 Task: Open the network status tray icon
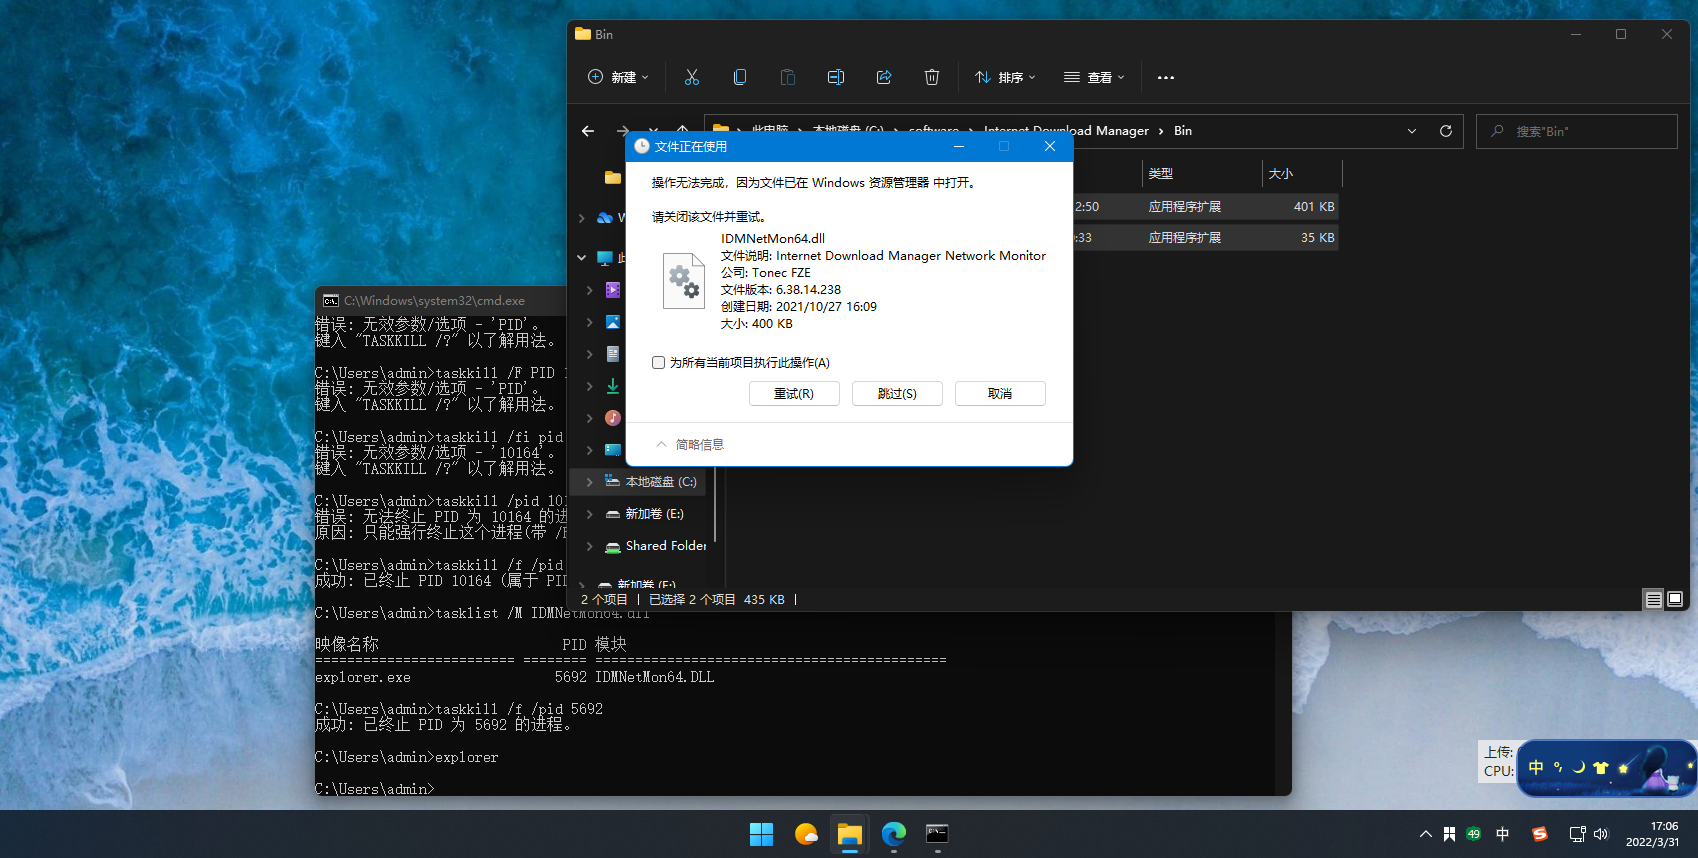coord(1577,834)
